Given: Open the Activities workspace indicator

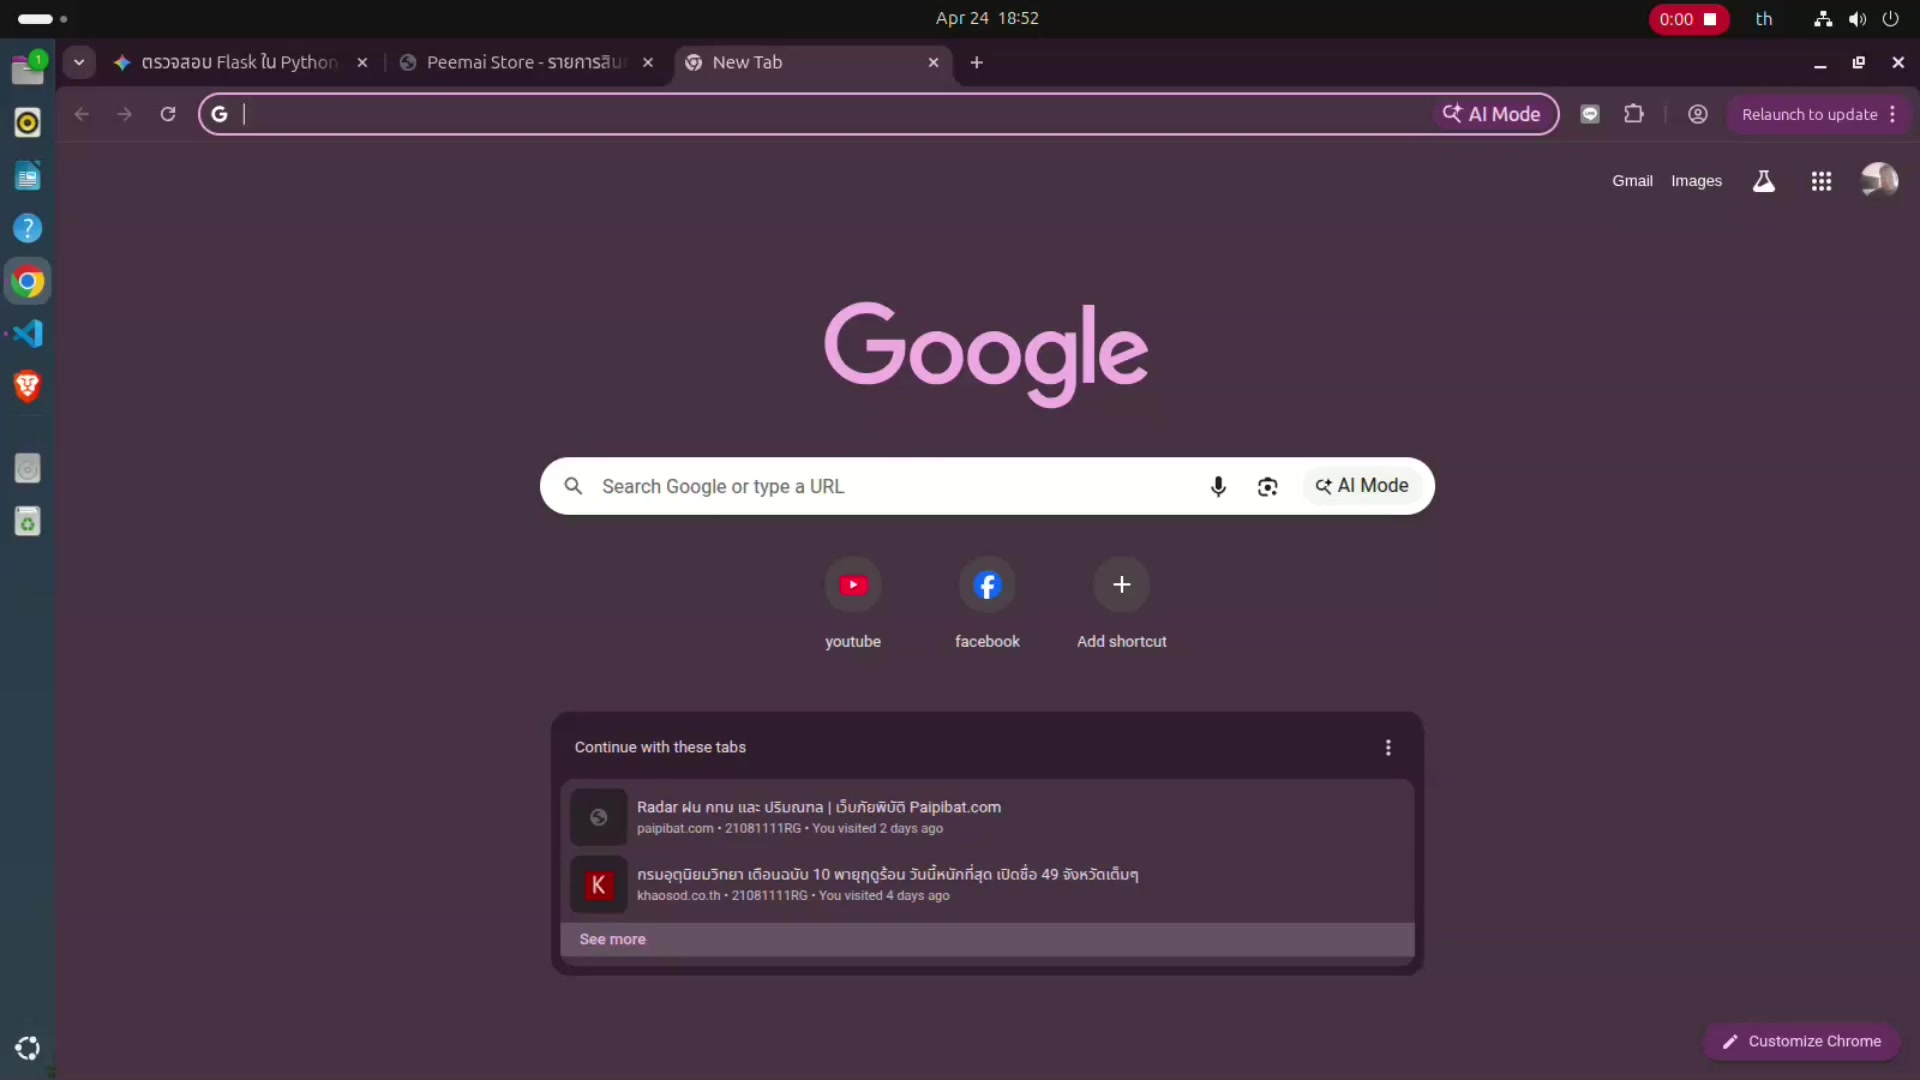Looking at the screenshot, I should click(x=42, y=19).
